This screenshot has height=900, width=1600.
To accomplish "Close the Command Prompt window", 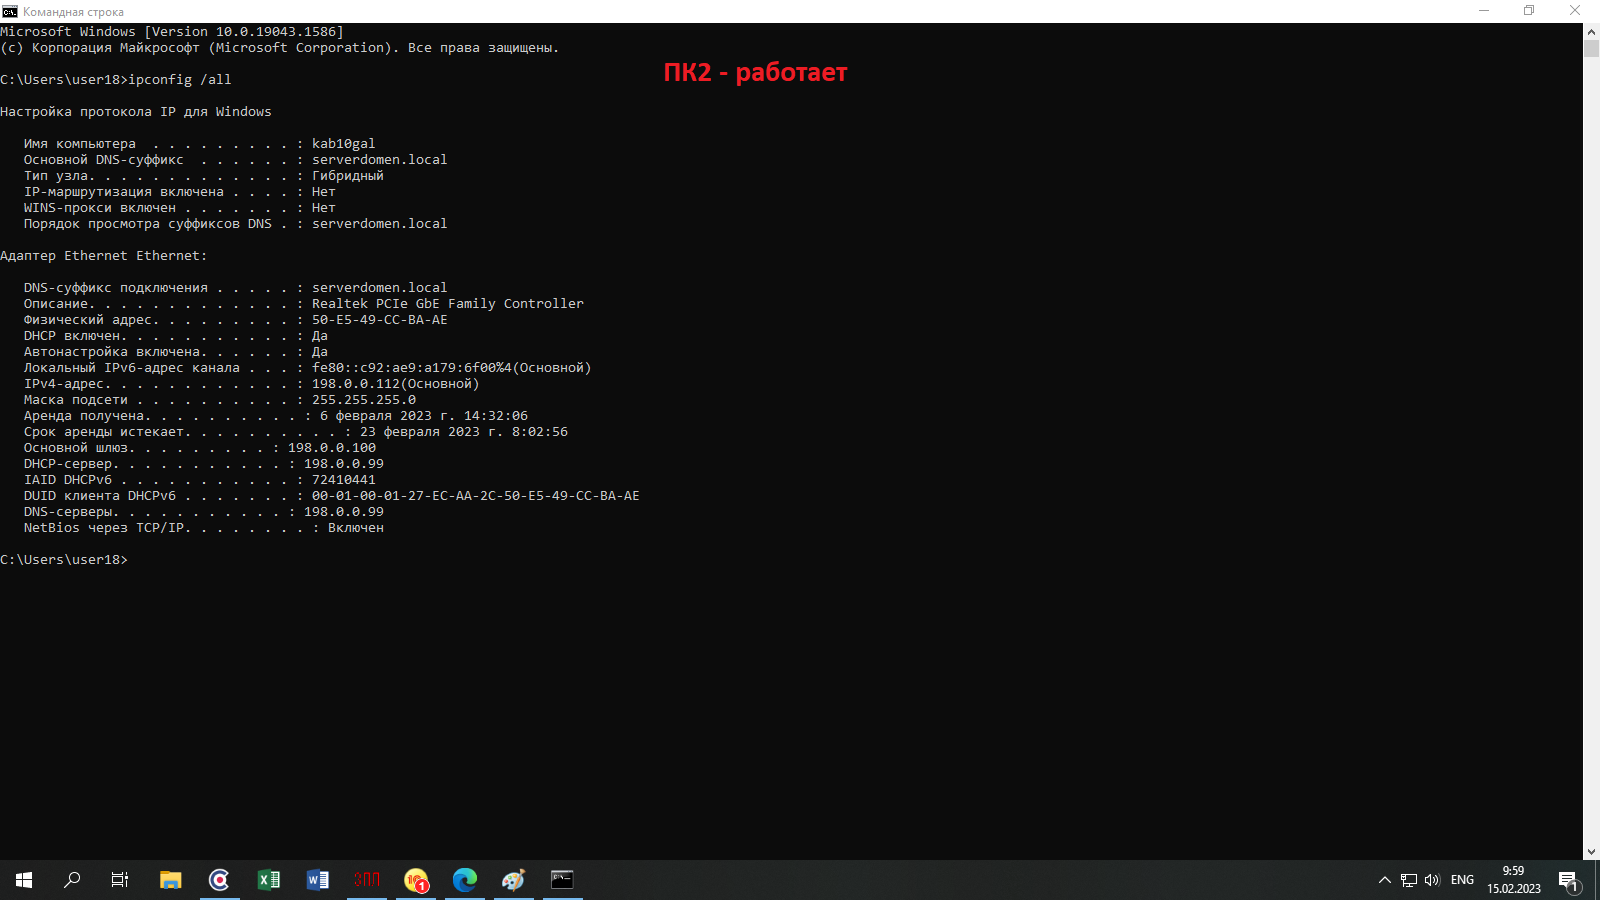I will tap(1575, 11).
